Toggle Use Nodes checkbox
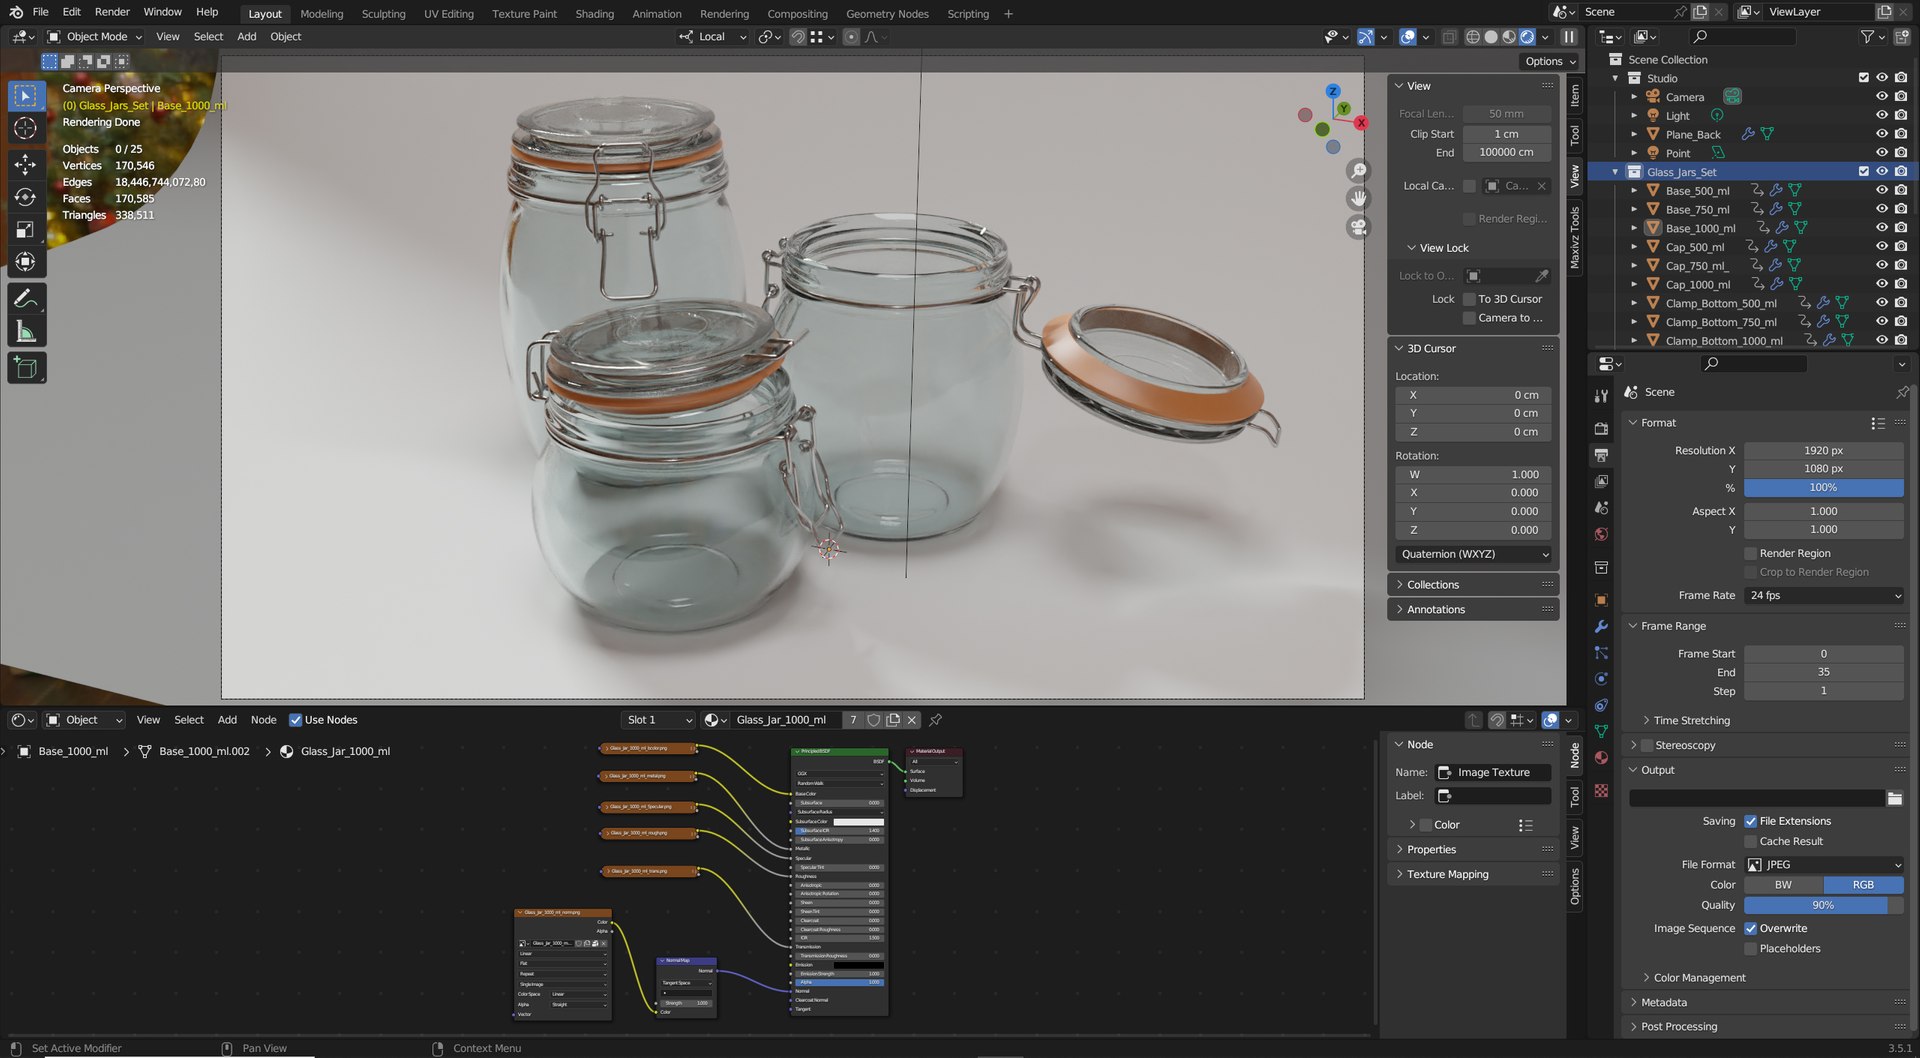The height and width of the screenshot is (1058, 1920). pos(295,720)
